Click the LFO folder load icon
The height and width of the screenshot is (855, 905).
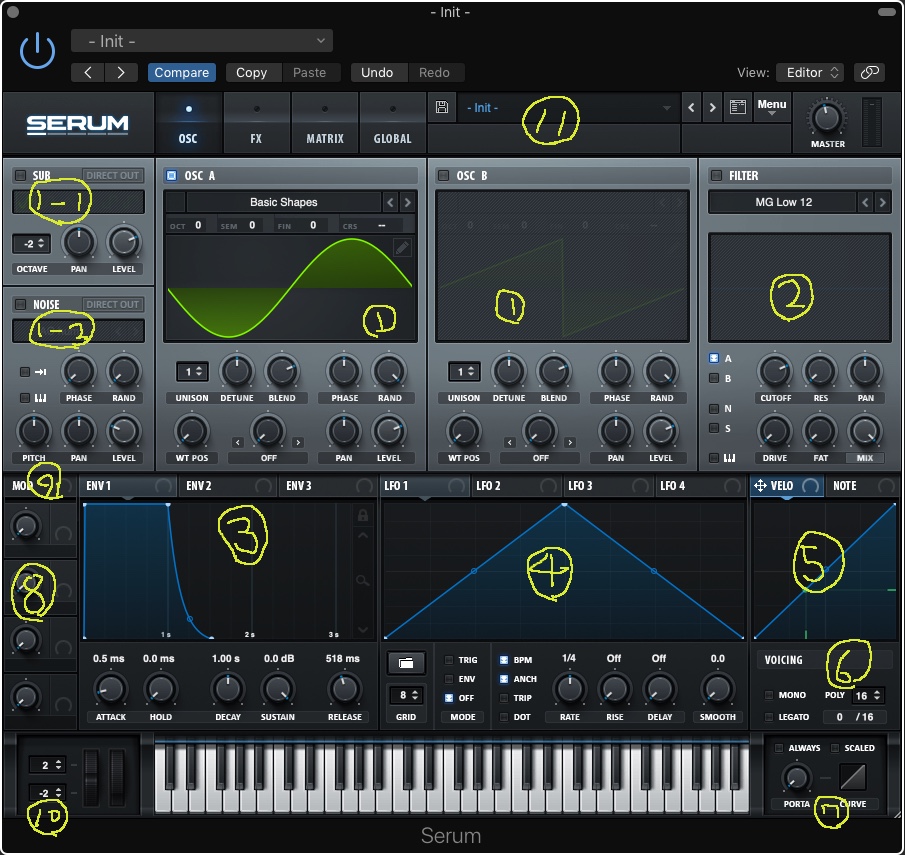click(x=406, y=663)
